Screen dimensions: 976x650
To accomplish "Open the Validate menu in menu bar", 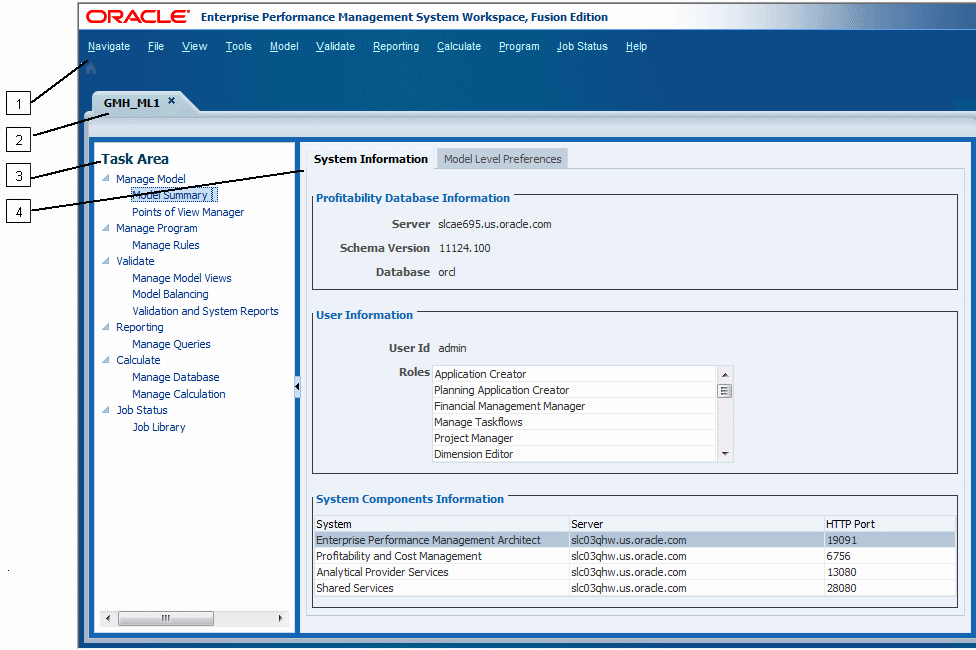I will pos(336,47).
